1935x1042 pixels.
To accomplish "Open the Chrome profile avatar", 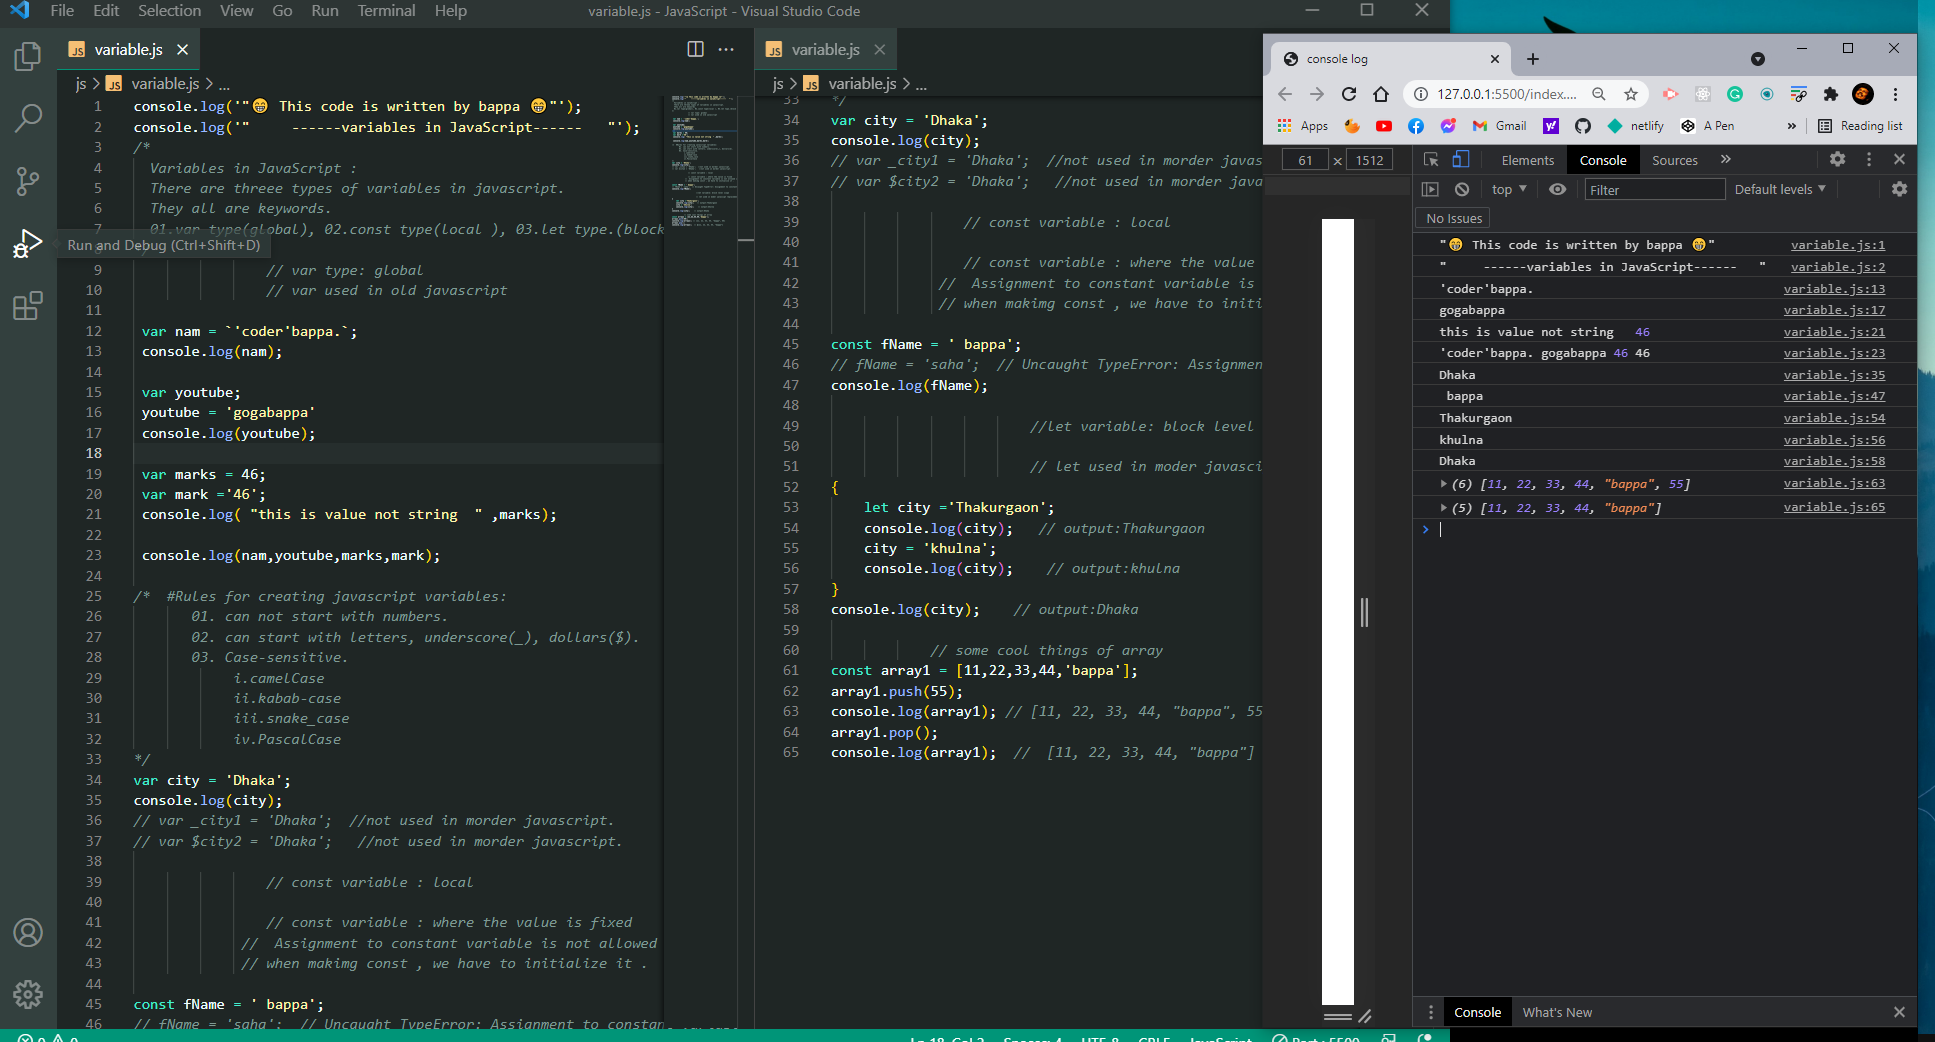I will (1862, 94).
